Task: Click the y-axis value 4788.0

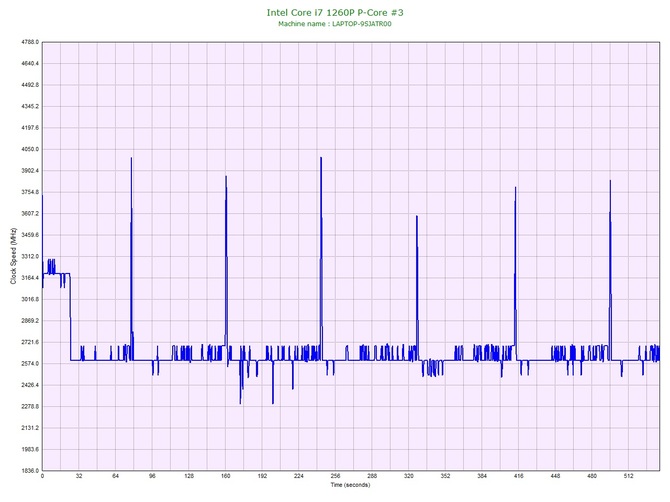Action: (30, 42)
